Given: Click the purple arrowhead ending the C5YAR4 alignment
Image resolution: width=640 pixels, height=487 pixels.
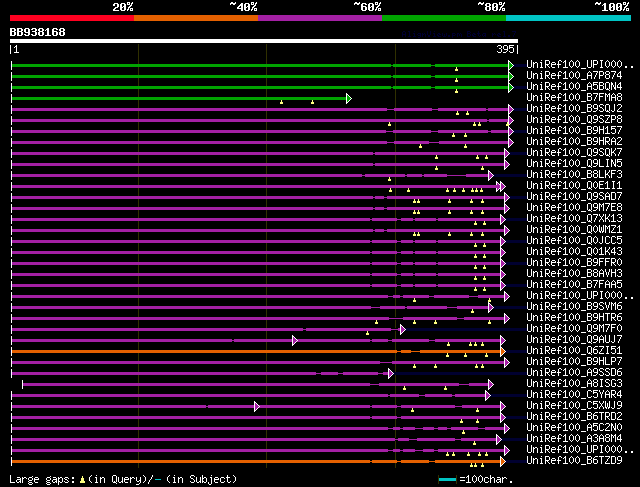Looking at the screenshot, I should [x=487, y=396].
